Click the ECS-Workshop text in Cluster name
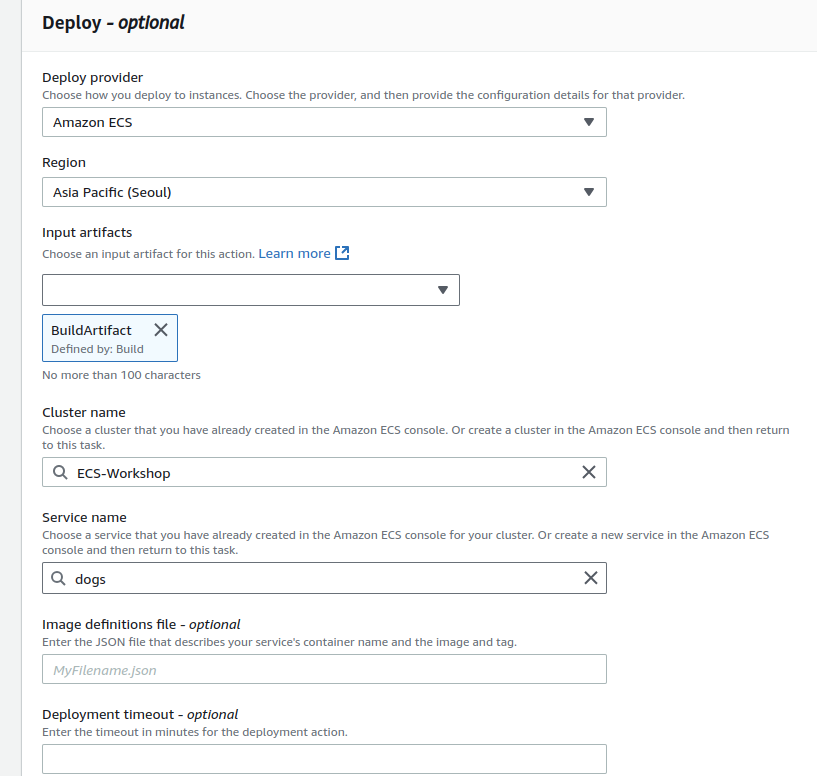817x776 pixels. click(124, 473)
